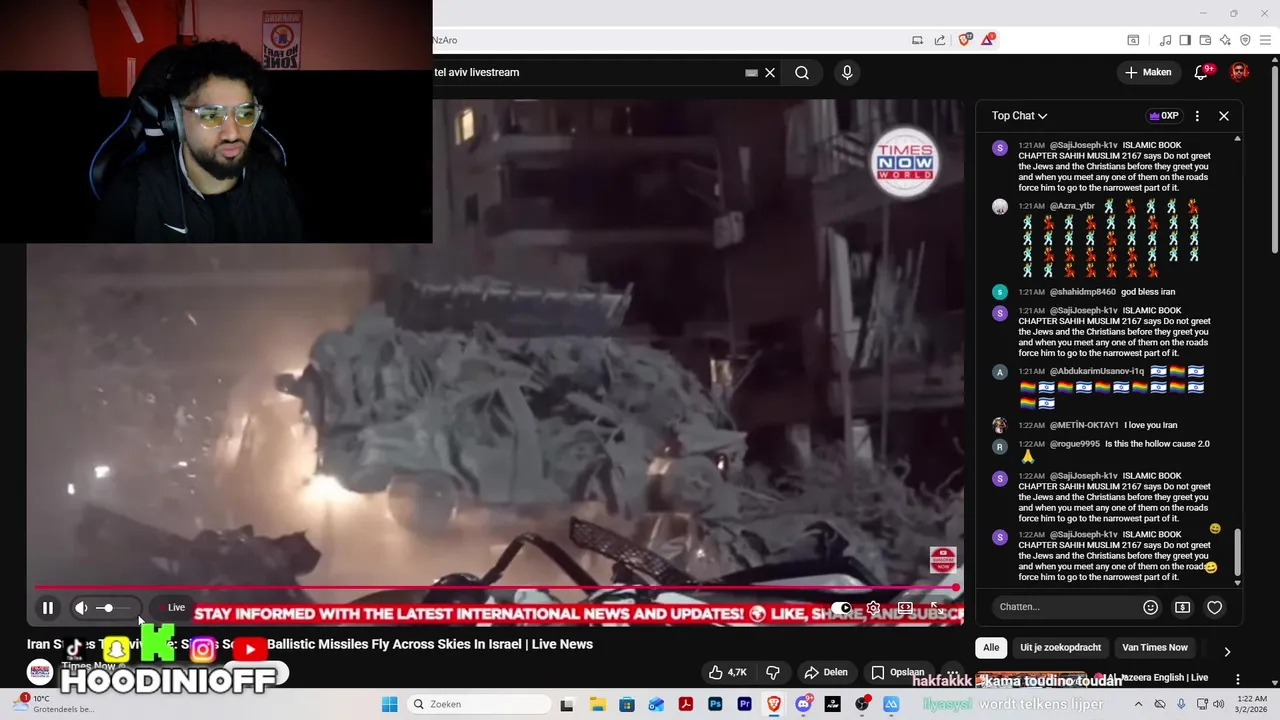1280x720 pixels.
Task: Open the chat emoji picker
Action: point(1150,607)
